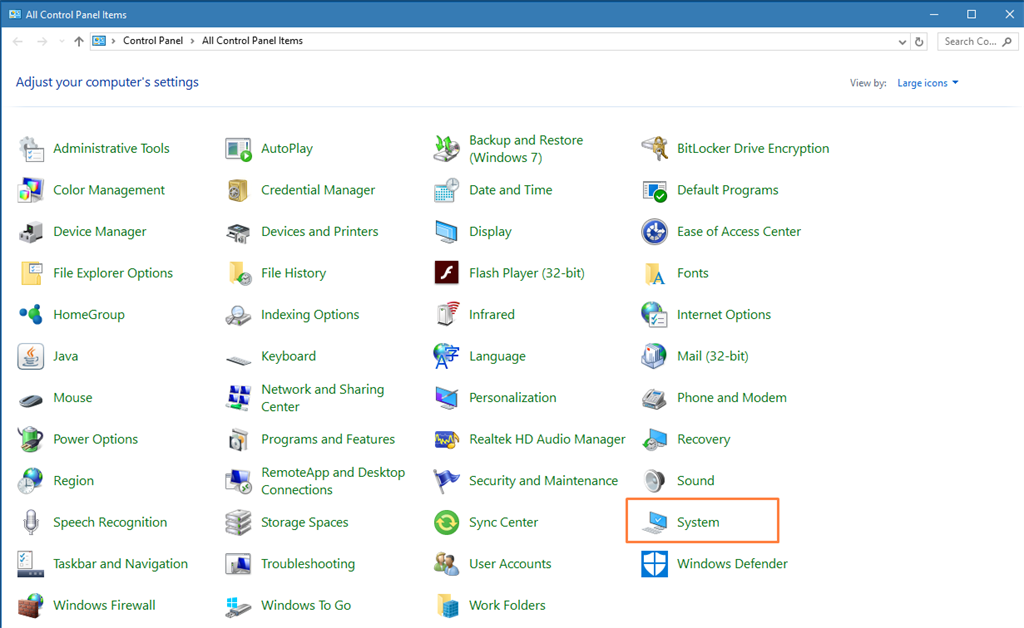This screenshot has height=628, width=1024.
Task: Open the Storage Spaces link
Action: pos(304,522)
